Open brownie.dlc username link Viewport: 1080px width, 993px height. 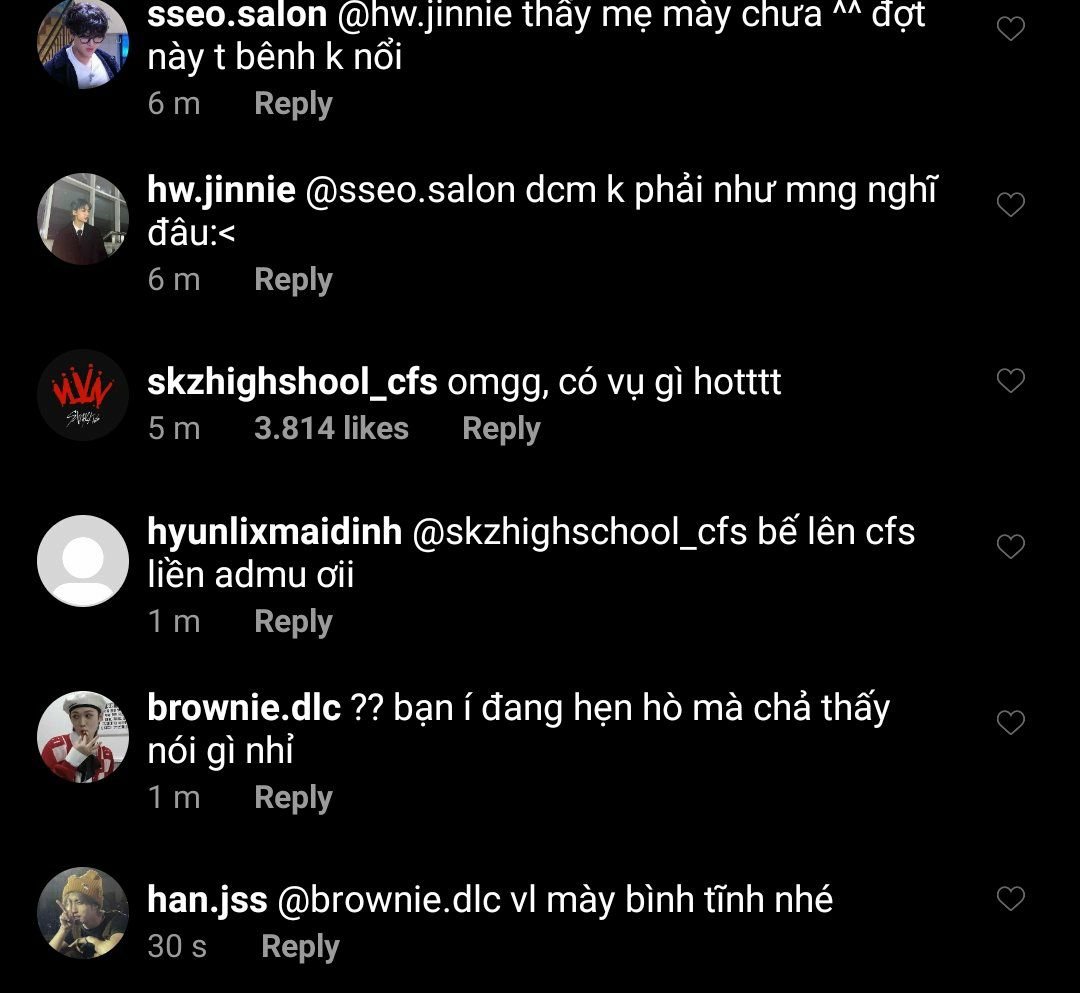[x=244, y=708]
